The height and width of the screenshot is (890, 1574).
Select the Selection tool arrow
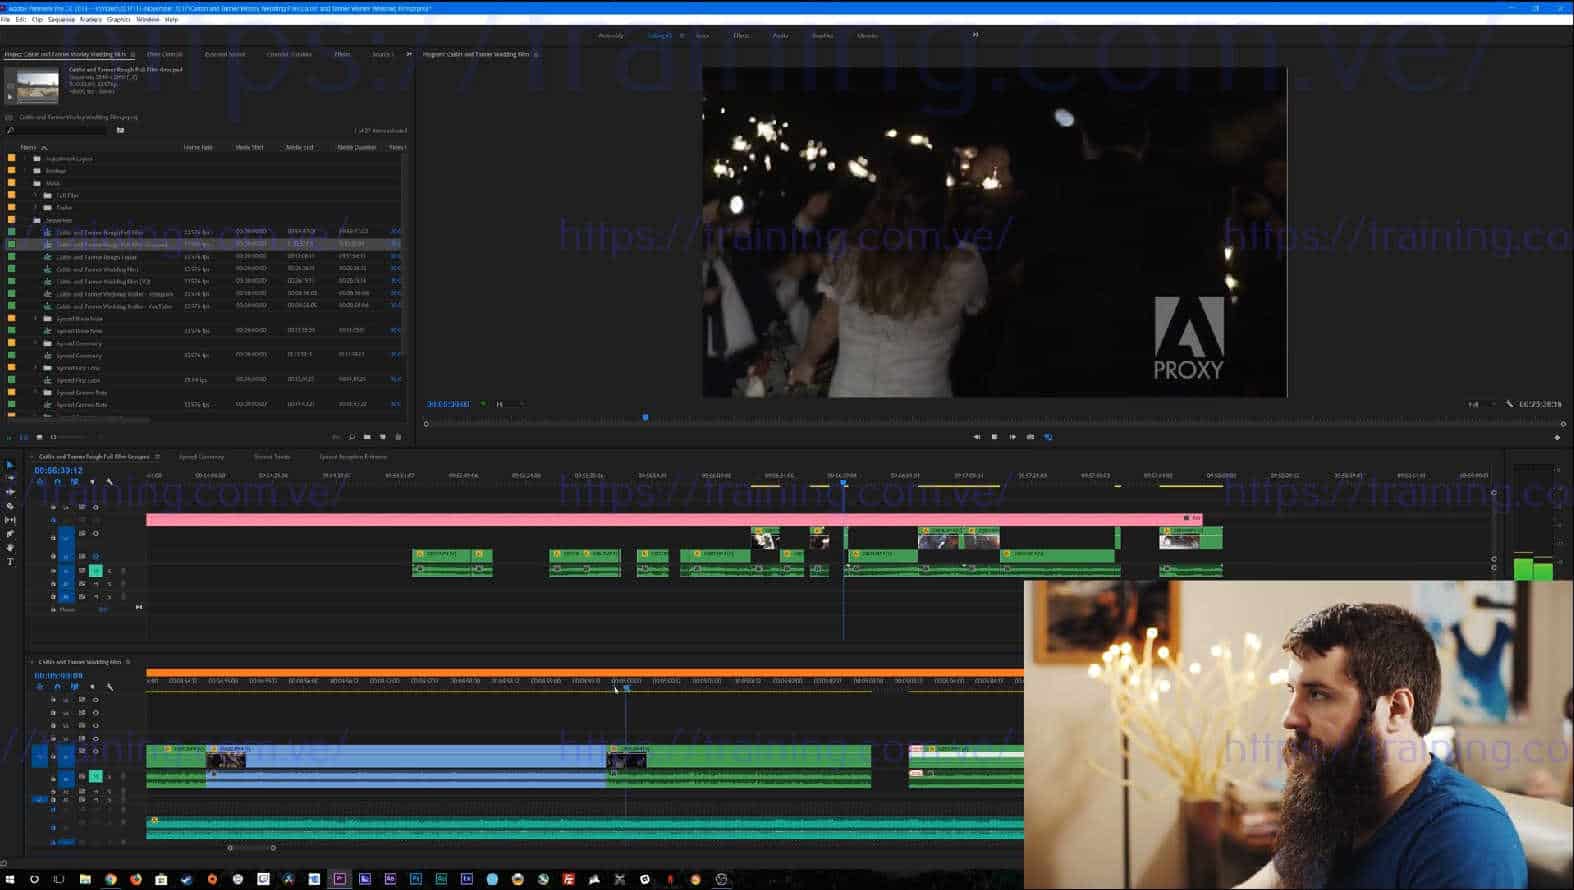coord(10,465)
